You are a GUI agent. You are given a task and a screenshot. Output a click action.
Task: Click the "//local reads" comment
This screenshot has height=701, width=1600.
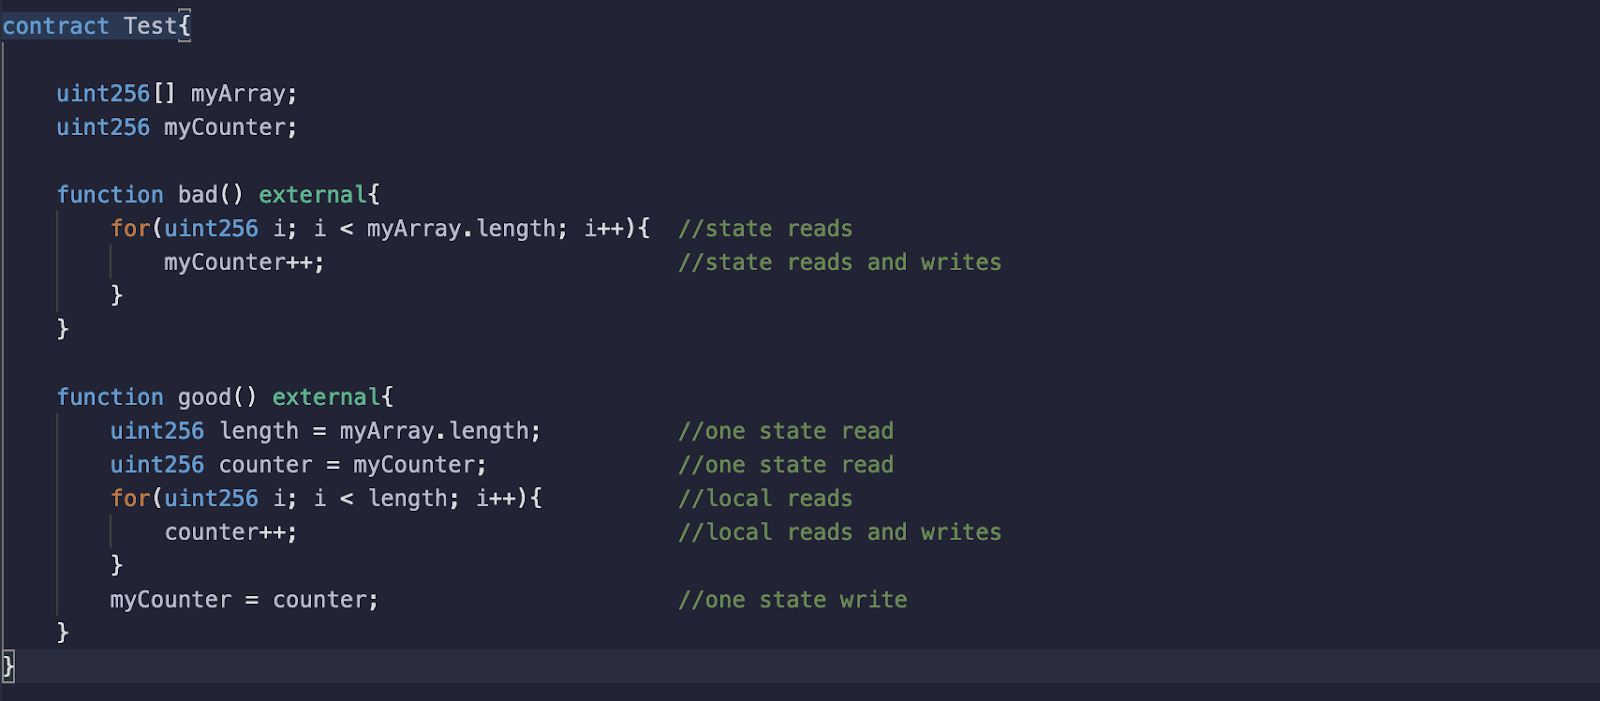coord(765,499)
